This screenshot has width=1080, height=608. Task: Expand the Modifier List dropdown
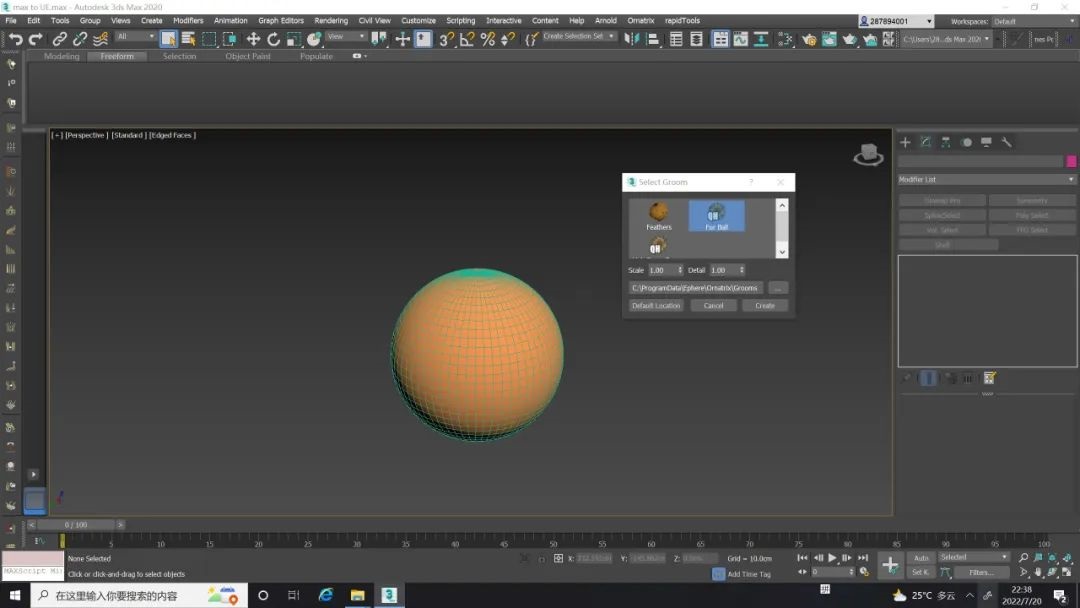pyautogui.click(x=986, y=180)
